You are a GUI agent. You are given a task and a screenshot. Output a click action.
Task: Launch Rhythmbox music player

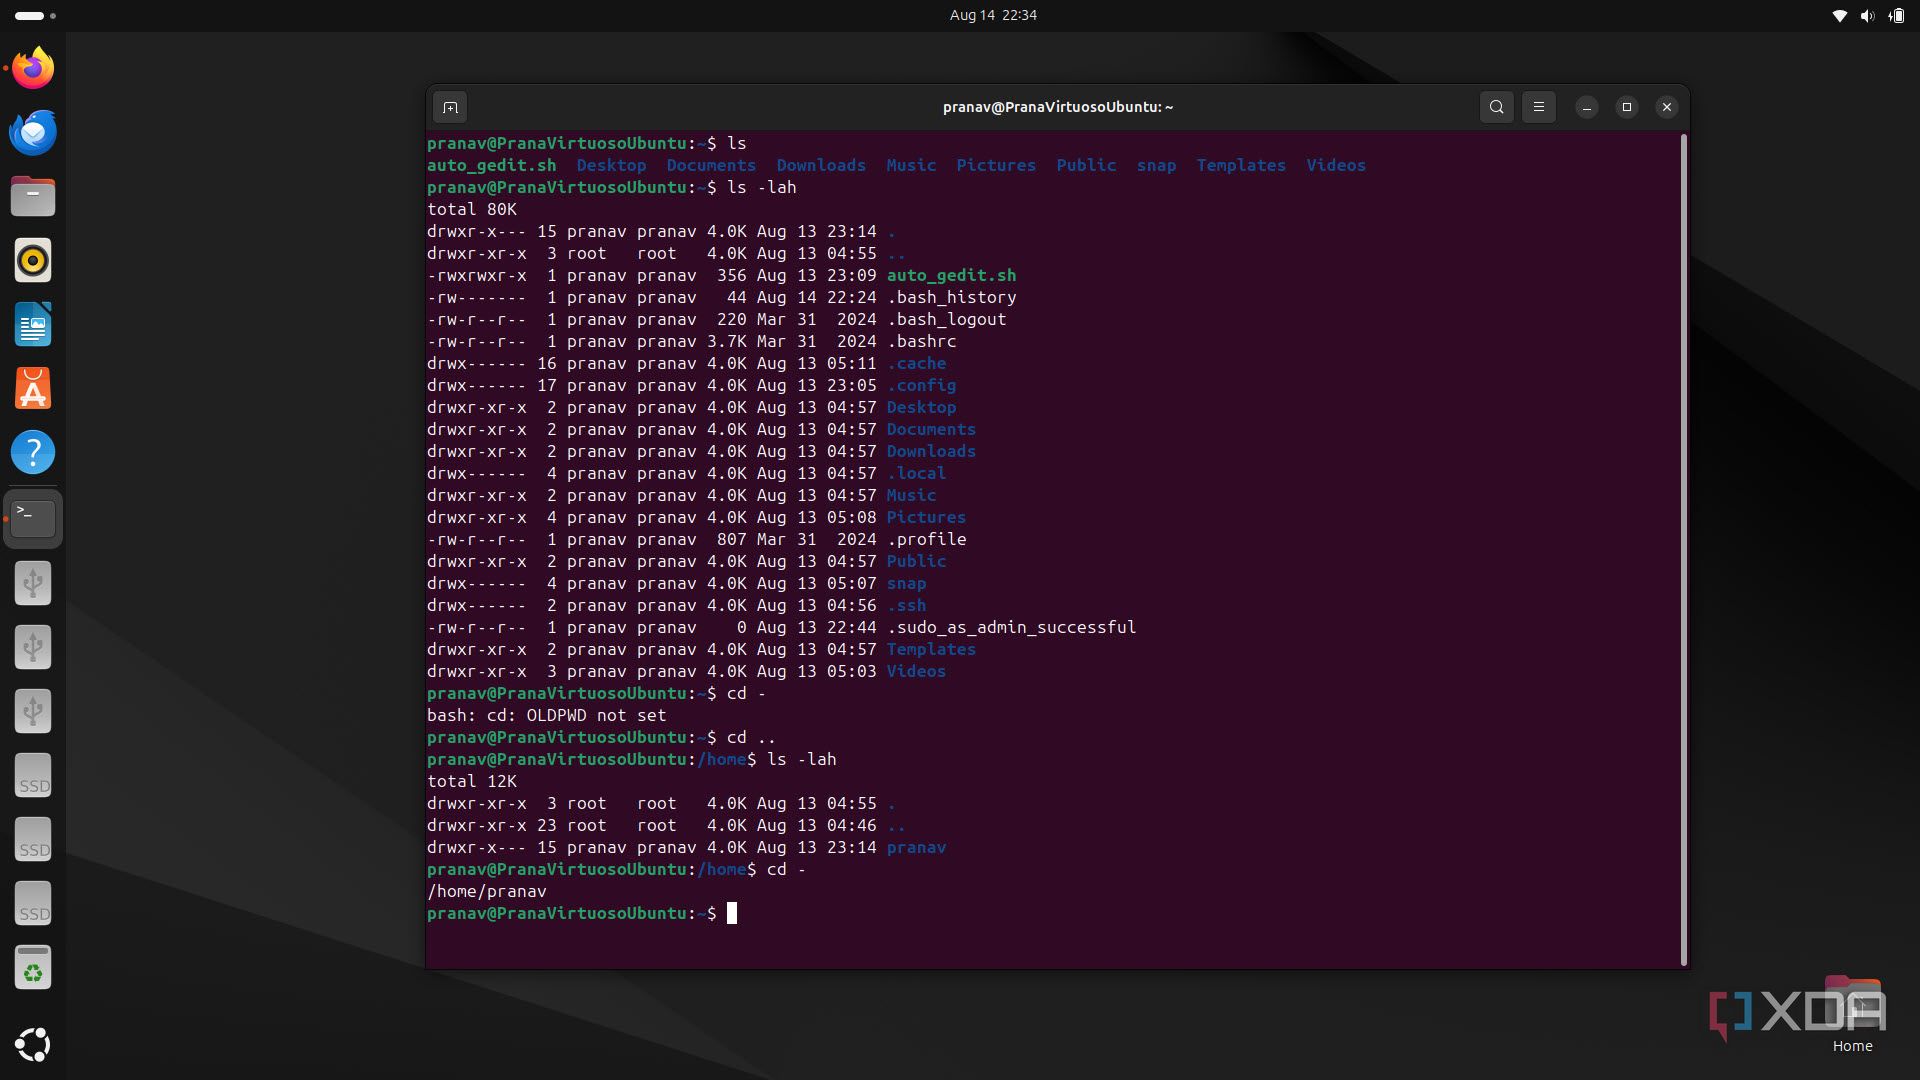tap(33, 260)
